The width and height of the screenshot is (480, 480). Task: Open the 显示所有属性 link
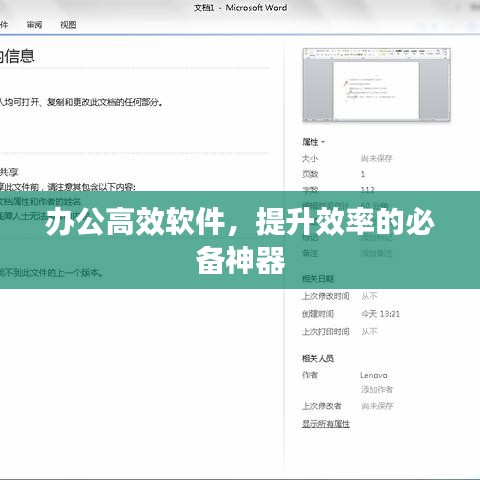pos(326,424)
